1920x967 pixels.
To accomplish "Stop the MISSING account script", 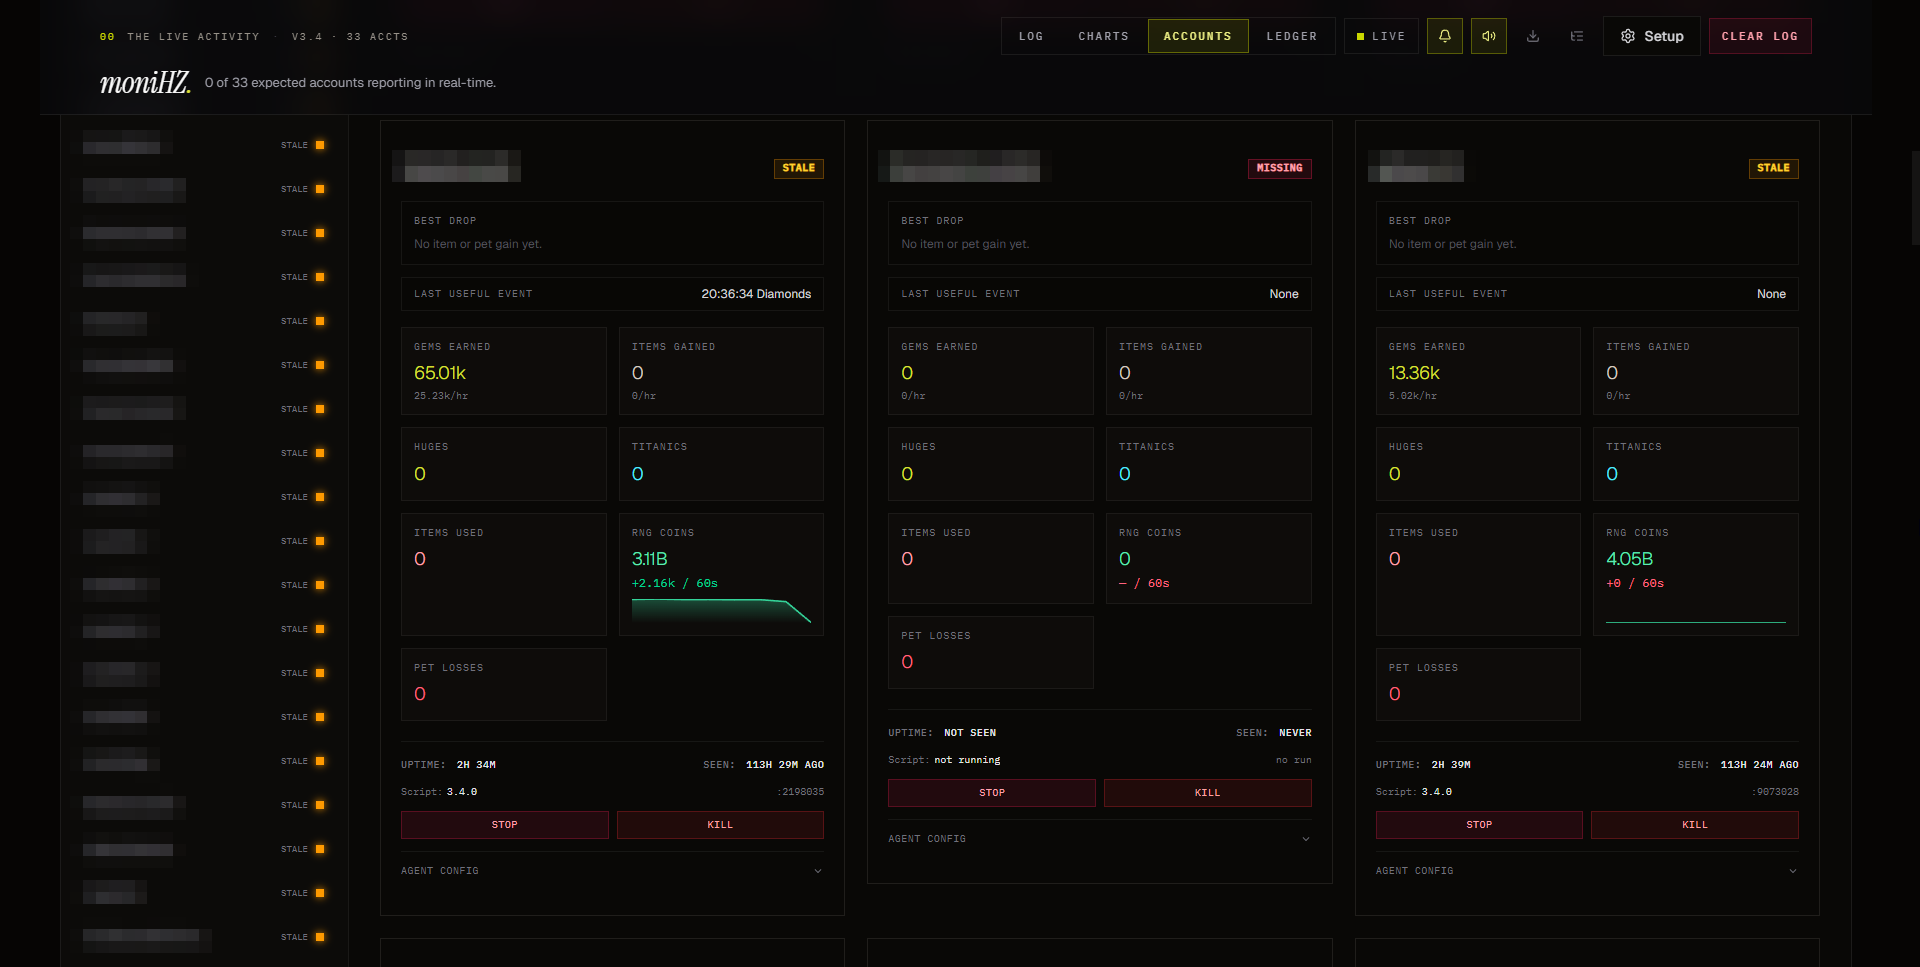I will tap(991, 793).
